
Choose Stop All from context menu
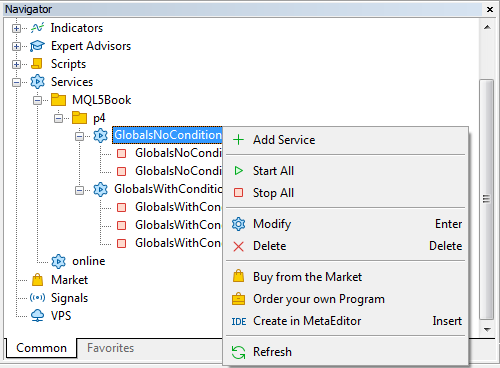tap(346, 193)
